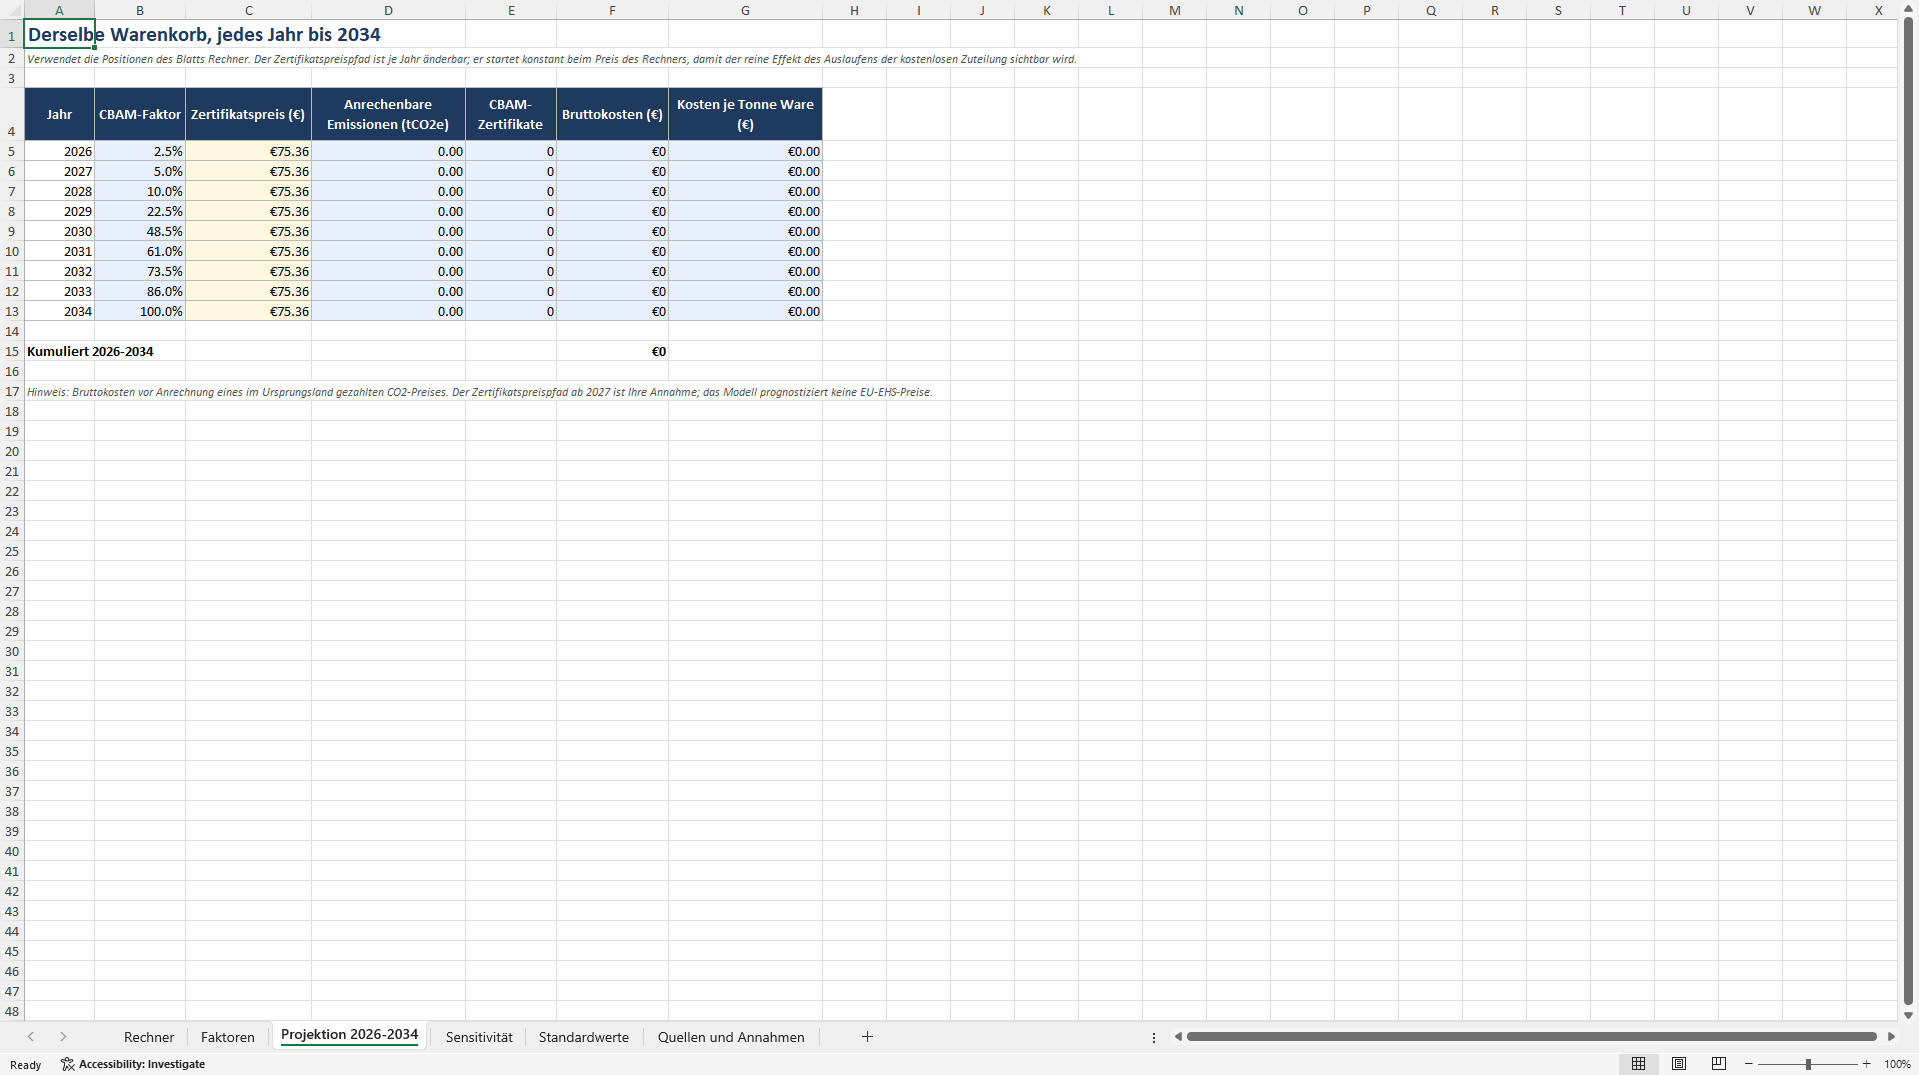Viewport: 1919px width, 1075px height.
Task: Select the year 2026 cell
Action: coord(59,151)
